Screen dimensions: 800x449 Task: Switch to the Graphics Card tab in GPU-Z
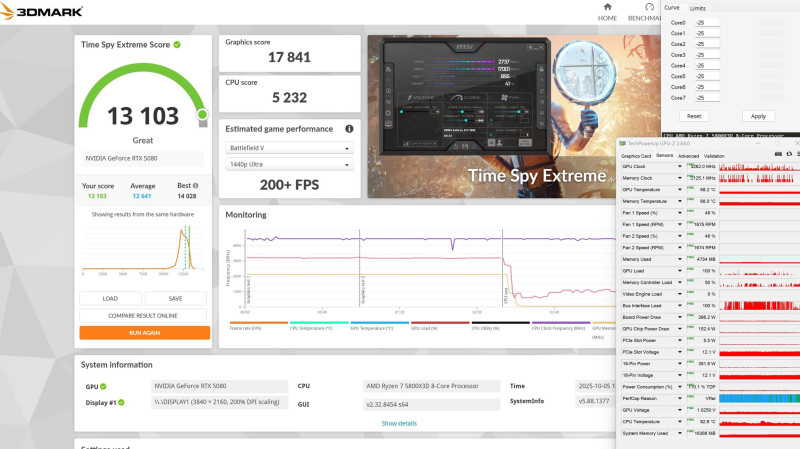coord(636,156)
